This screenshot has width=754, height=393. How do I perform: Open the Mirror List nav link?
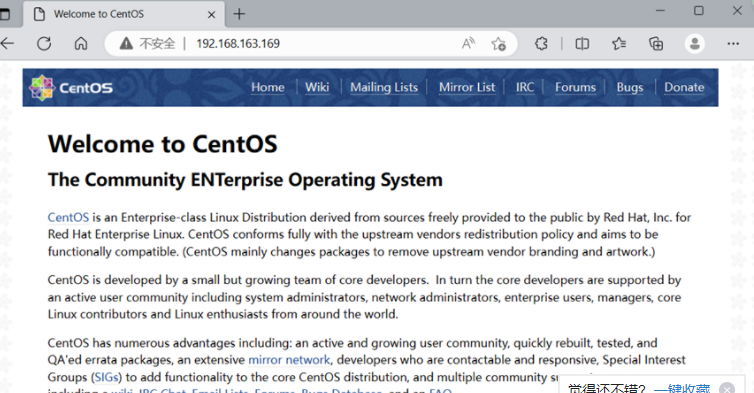pos(466,88)
